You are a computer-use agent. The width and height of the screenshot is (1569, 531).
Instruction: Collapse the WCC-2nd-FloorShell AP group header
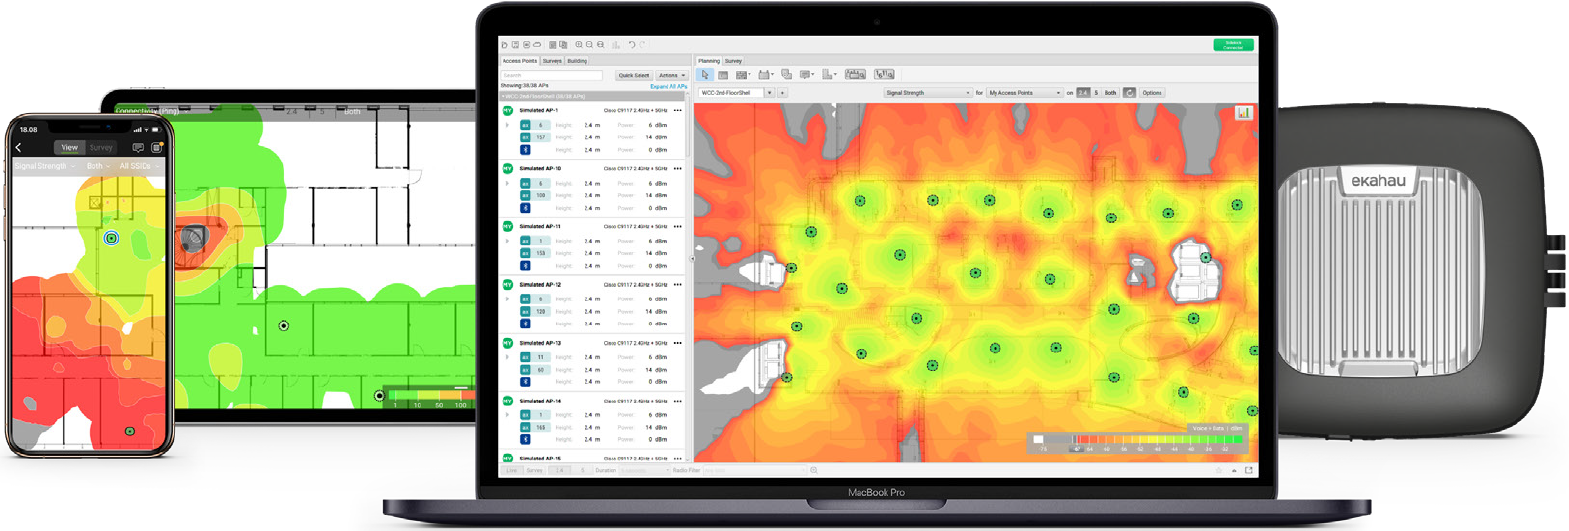pos(594,96)
